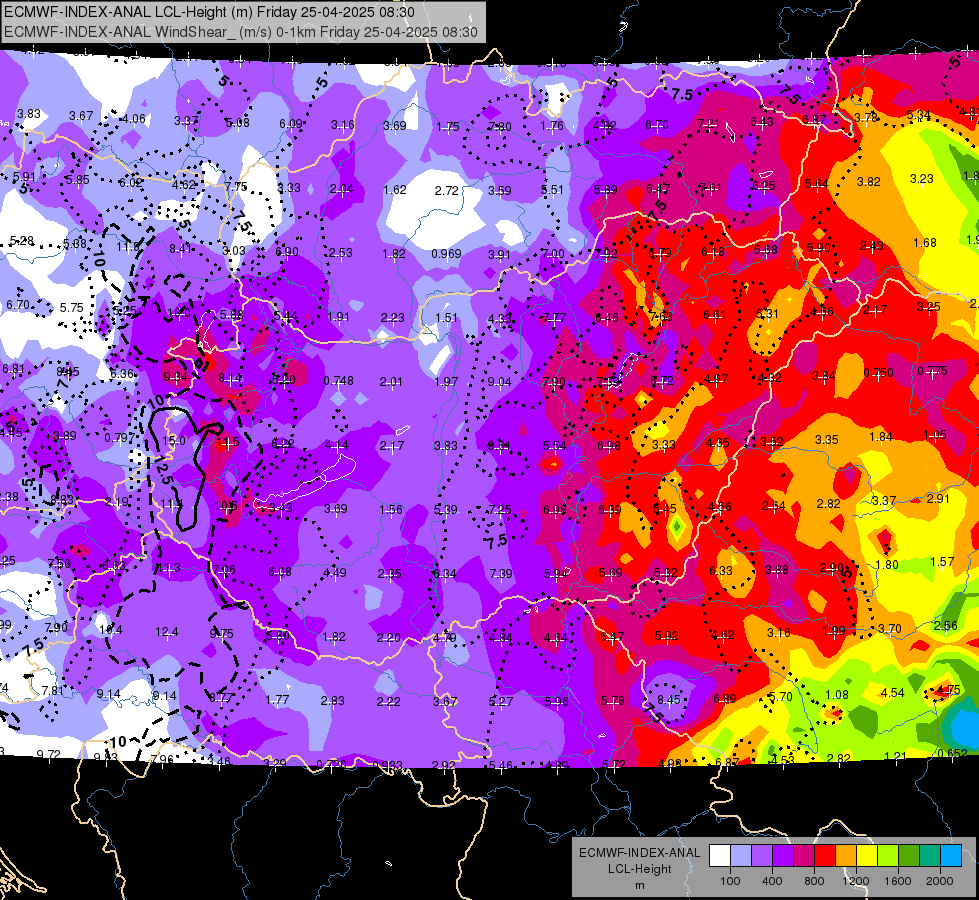Click the legend unit label m
The image size is (979, 900).
tap(639, 885)
